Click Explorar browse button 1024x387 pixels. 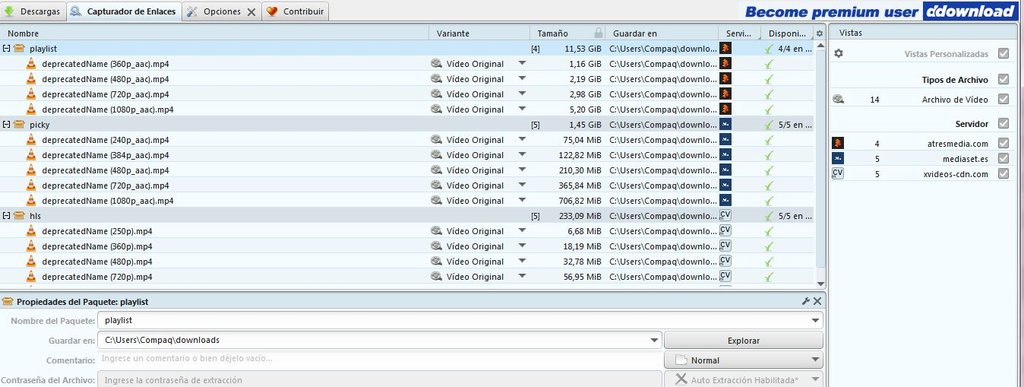coord(744,341)
